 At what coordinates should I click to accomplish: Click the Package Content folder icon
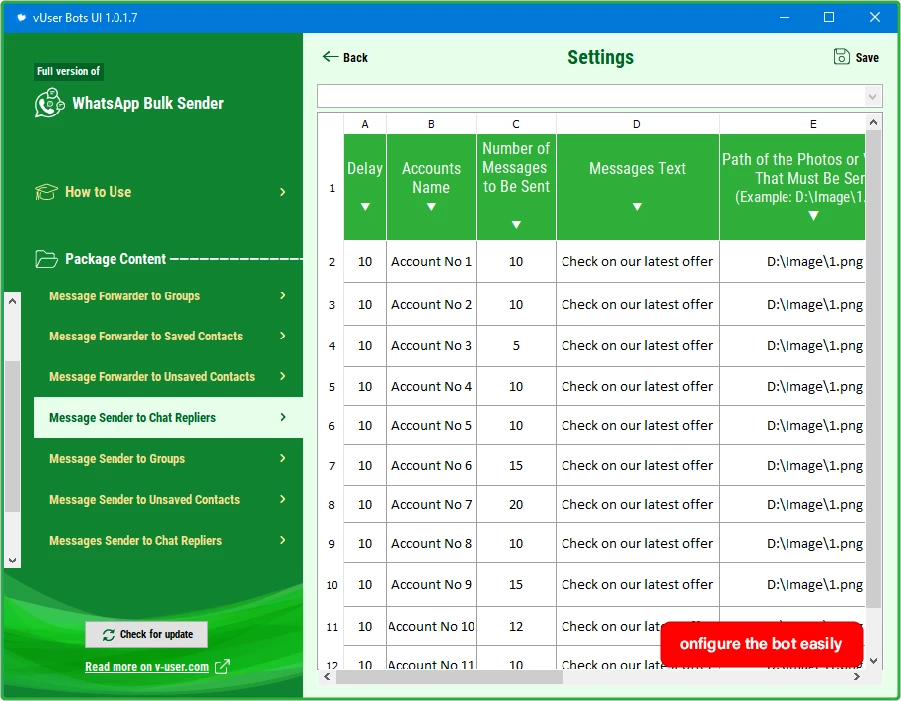point(46,259)
